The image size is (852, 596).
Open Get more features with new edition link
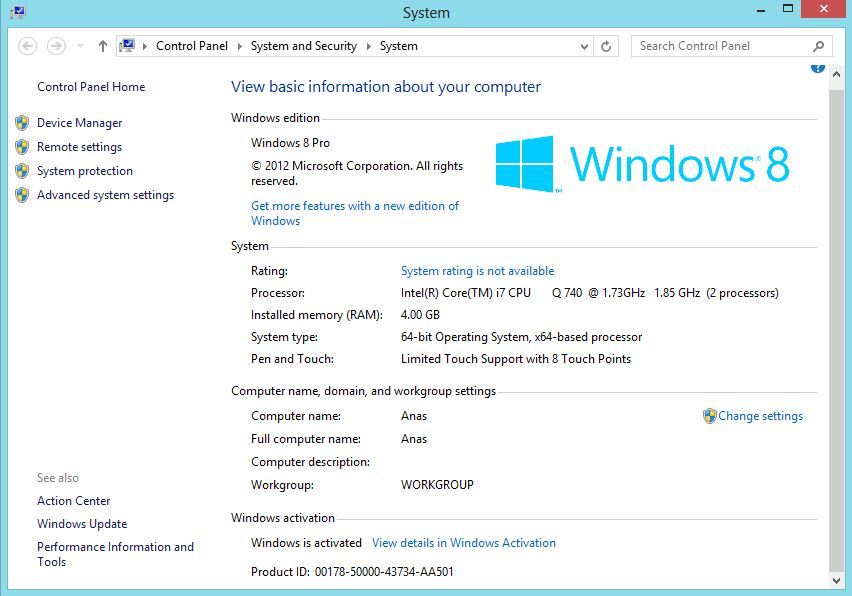pos(355,214)
